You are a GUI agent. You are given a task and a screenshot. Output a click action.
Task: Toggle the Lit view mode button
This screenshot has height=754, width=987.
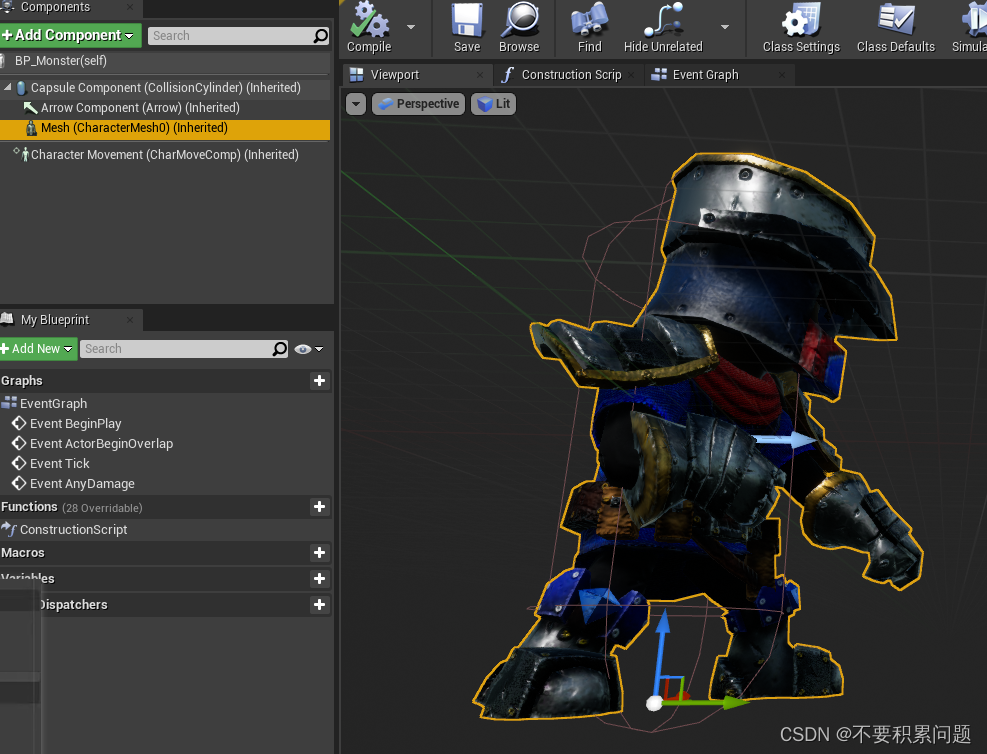[493, 104]
